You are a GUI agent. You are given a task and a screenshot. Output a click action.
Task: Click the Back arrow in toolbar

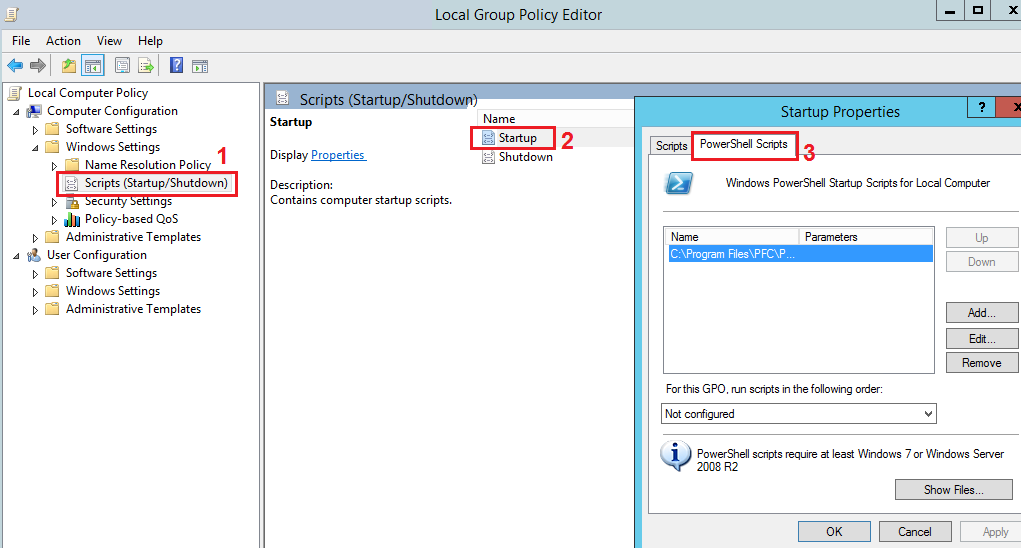14,66
